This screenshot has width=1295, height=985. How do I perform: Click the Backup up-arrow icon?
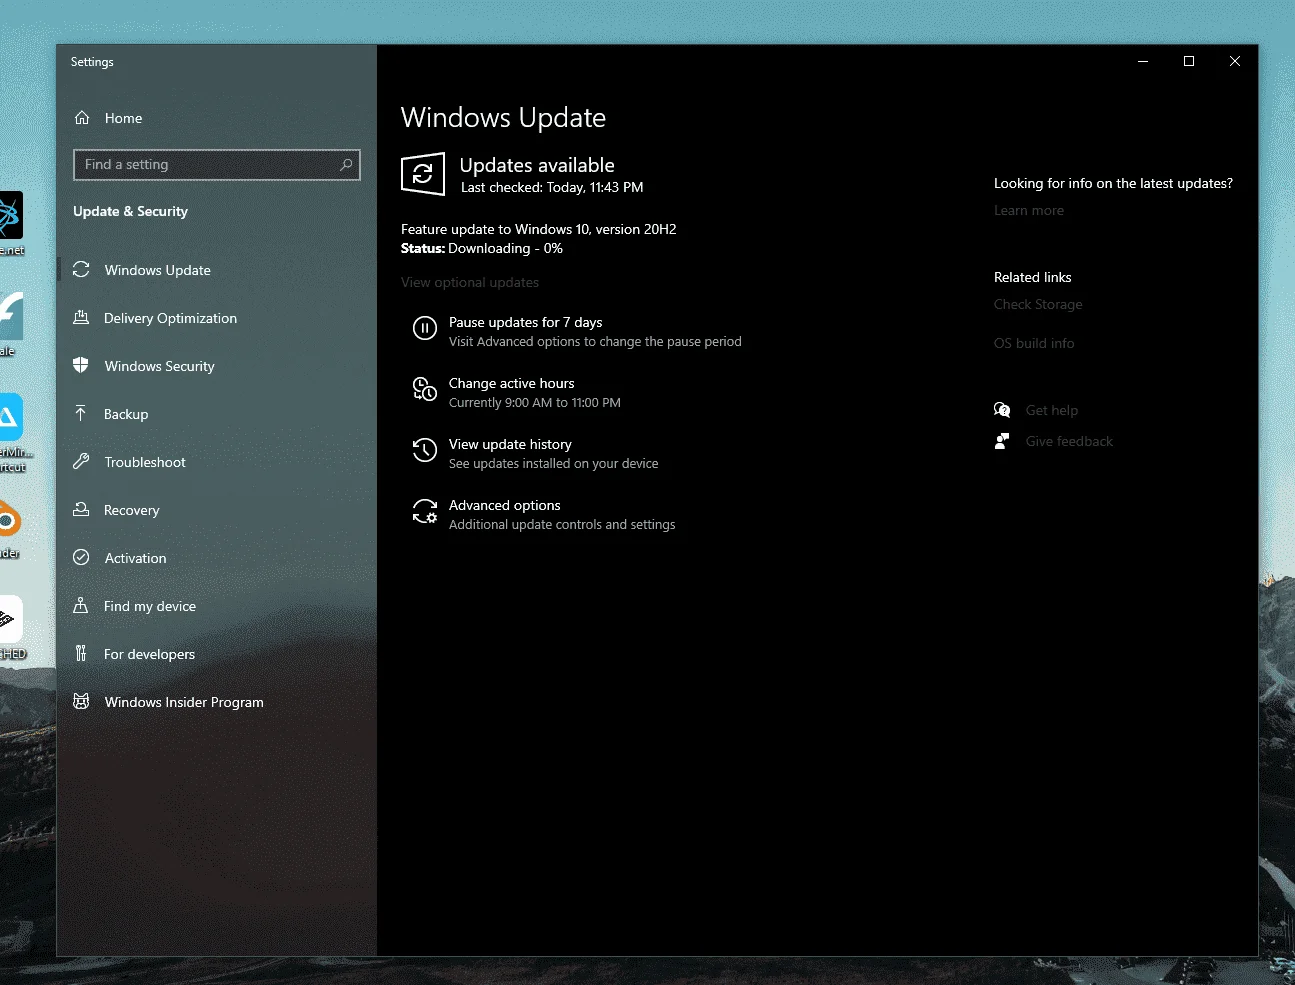(82, 414)
